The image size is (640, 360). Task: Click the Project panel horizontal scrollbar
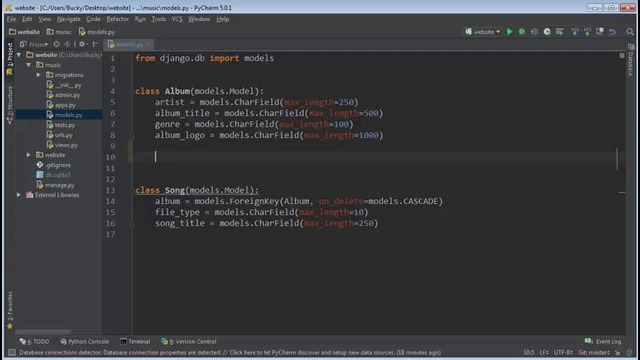[x=43, y=332]
